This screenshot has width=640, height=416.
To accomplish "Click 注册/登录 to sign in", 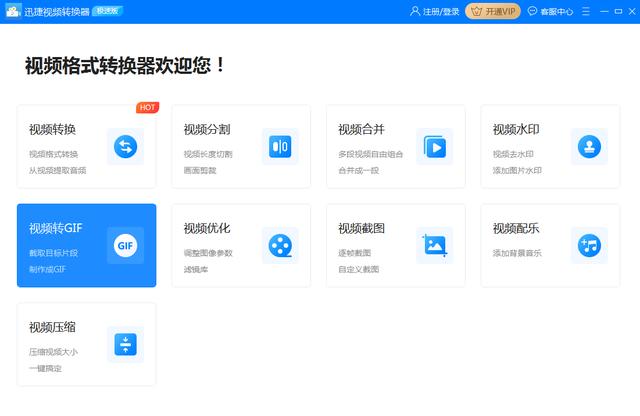I will click(435, 12).
